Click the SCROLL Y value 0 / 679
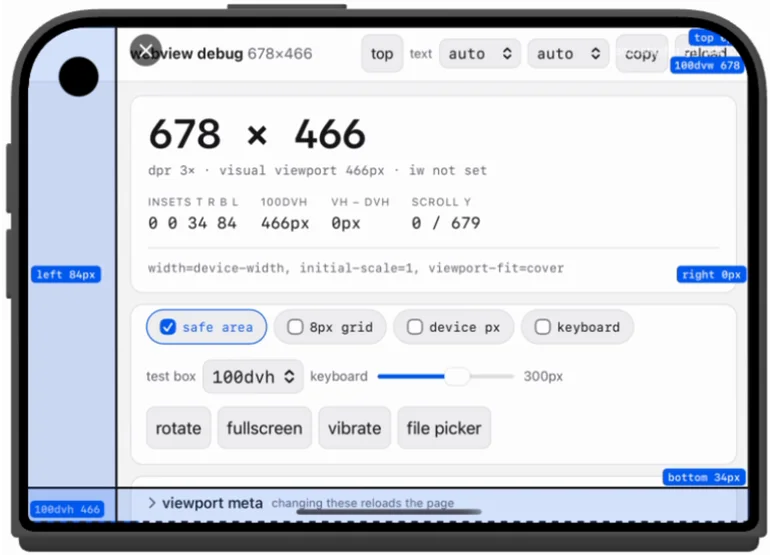 (446, 223)
